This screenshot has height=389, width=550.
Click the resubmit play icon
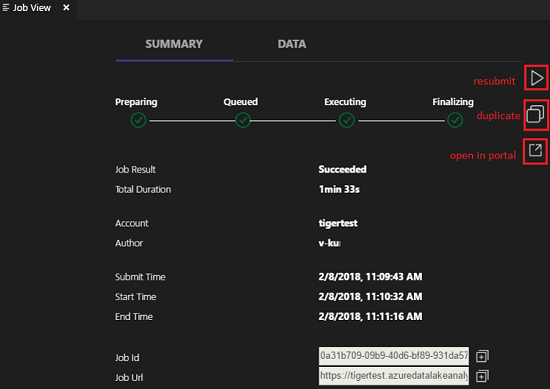click(536, 78)
